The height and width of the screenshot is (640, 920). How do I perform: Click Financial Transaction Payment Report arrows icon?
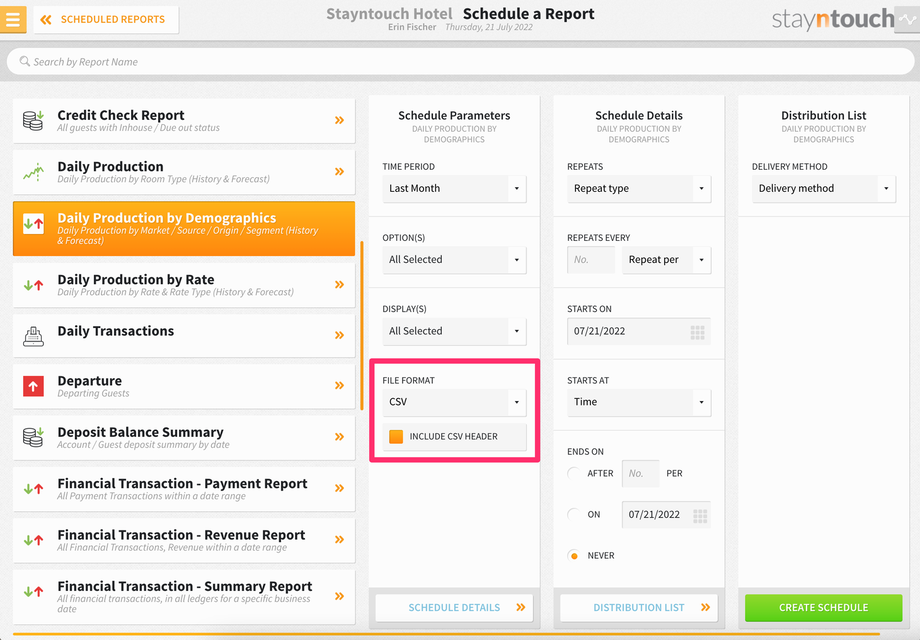click(x=33, y=488)
